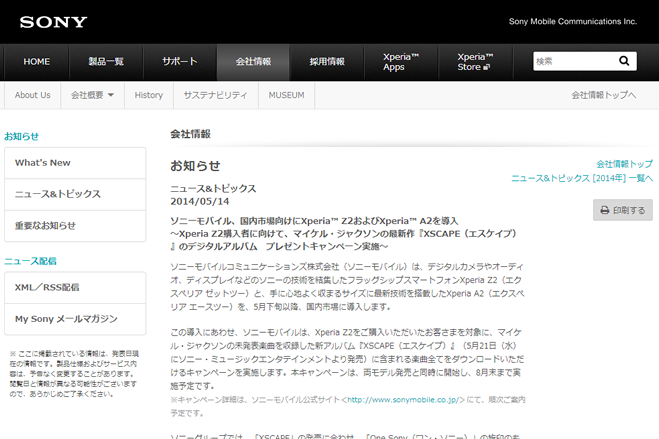
Task: Click the 2014/05/14 date text
Action: point(200,202)
